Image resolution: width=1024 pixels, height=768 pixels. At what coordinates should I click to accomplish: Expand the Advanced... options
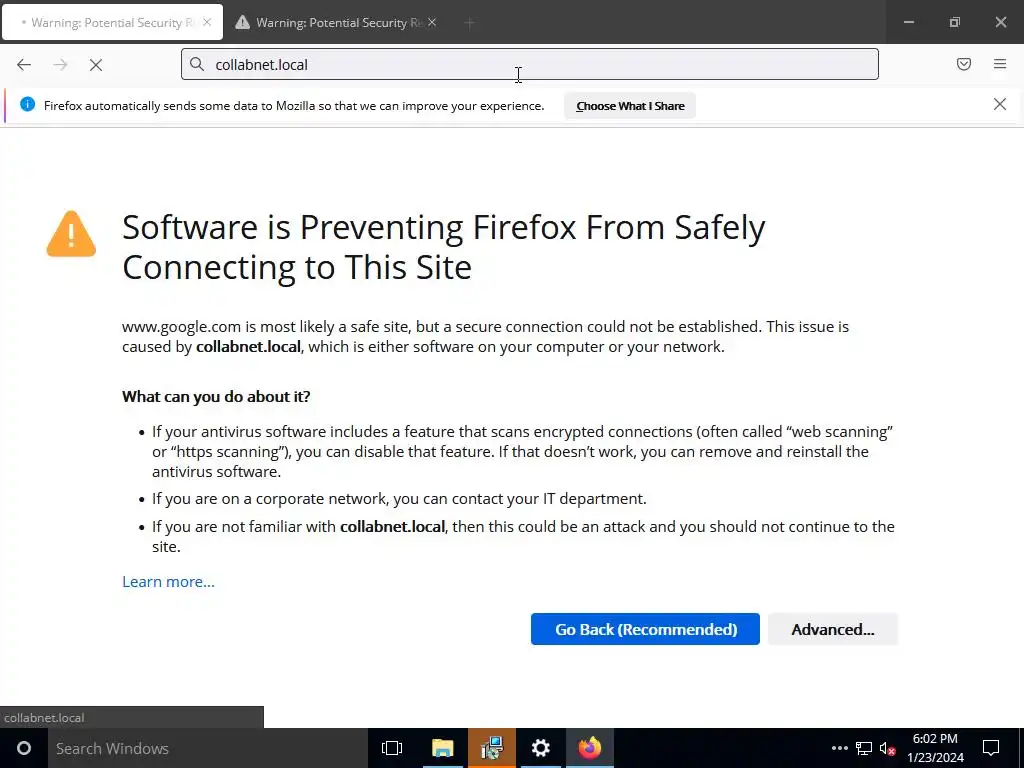coord(832,629)
